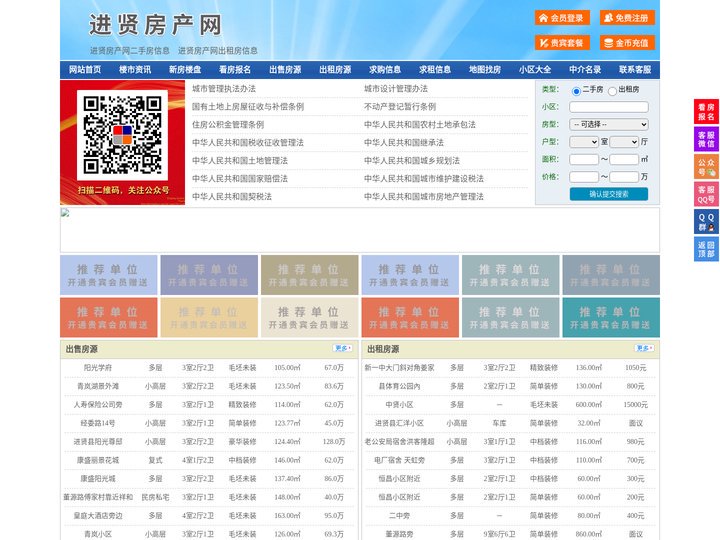720x540 pixels.
Task: Open the 中华人民共和国继承法 link
Action: click(x=404, y=142)
